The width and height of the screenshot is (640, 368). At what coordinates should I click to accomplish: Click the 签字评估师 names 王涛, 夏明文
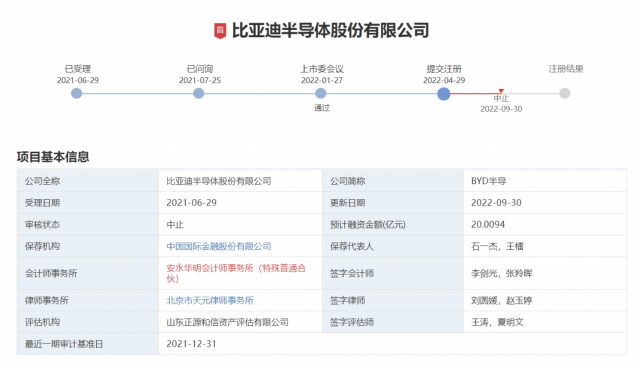click(x=497, y=322)
